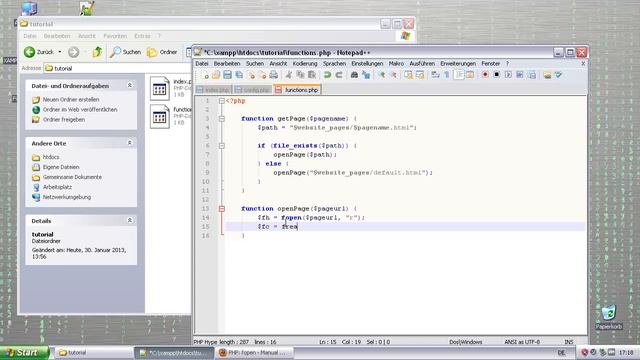Click the save recorded macro icon
Screen dimensions: 640x360
tap(531, 75)
